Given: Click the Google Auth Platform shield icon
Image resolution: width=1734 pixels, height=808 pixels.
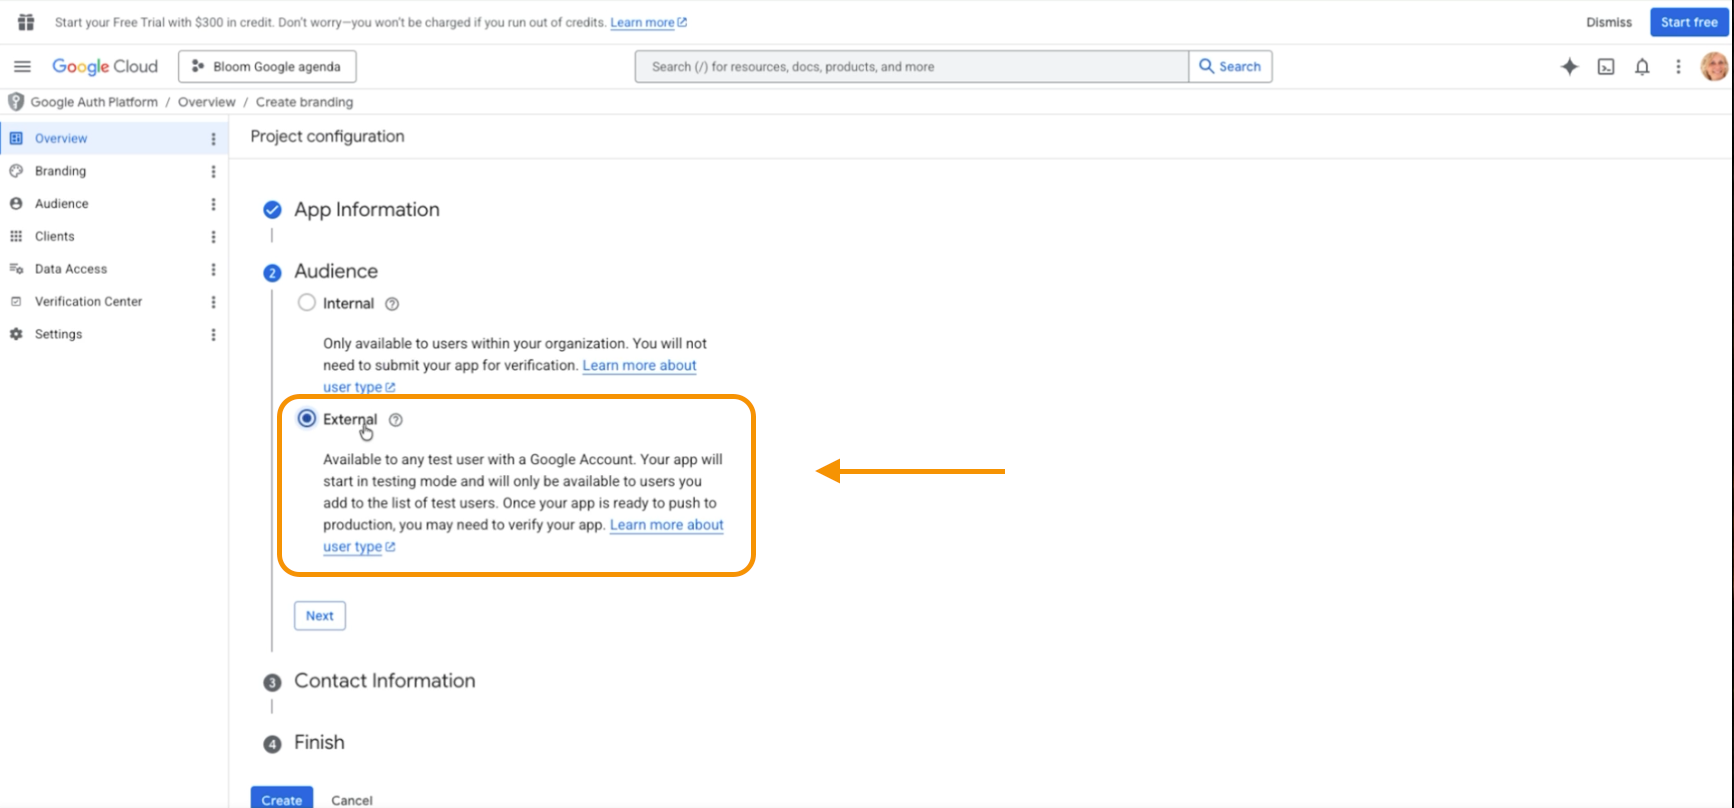Looking at the screenshot, I should point(16,102).
